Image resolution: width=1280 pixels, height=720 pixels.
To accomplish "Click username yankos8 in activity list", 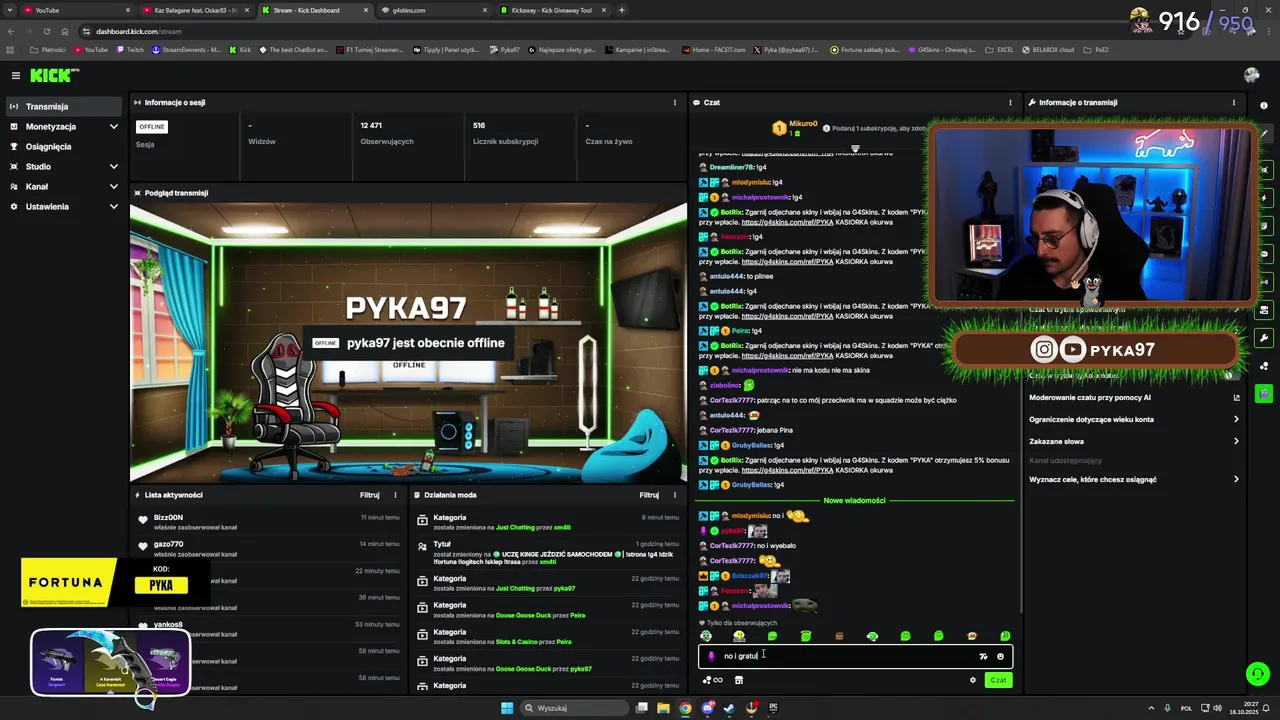I will point(168,624).
